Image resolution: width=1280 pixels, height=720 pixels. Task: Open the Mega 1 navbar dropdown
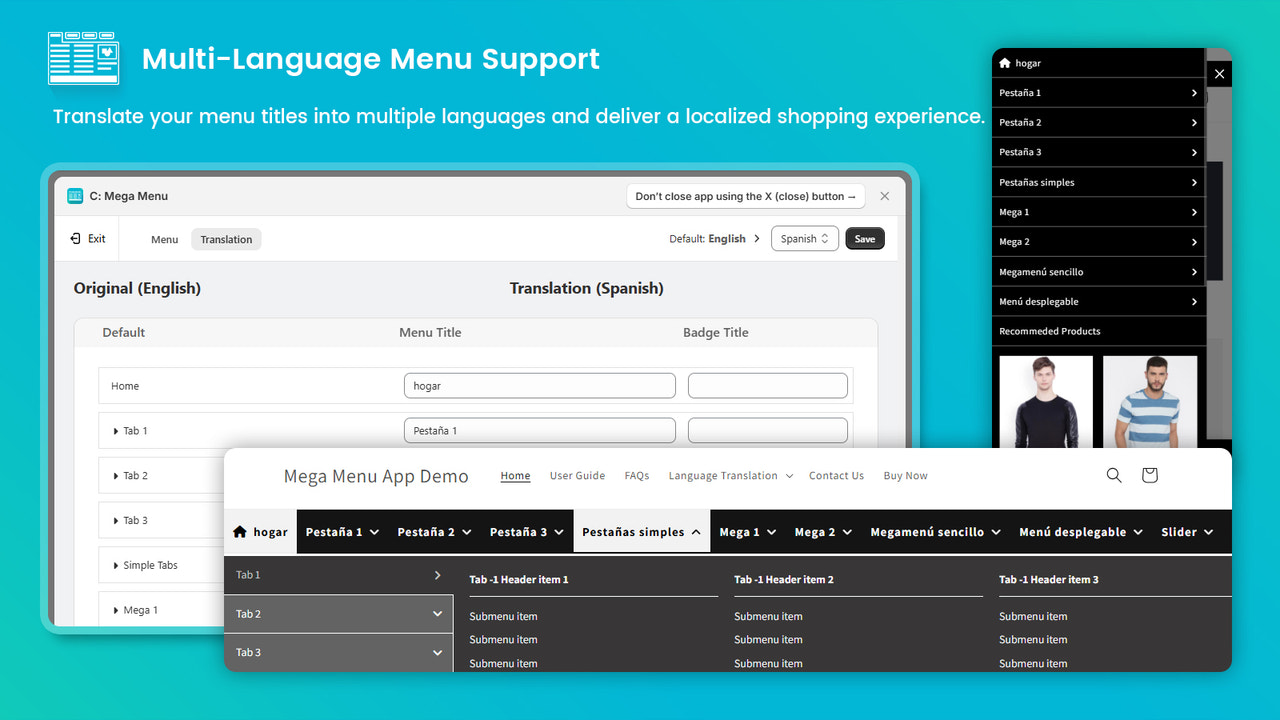pyautogui.click(x=747, y=532)
